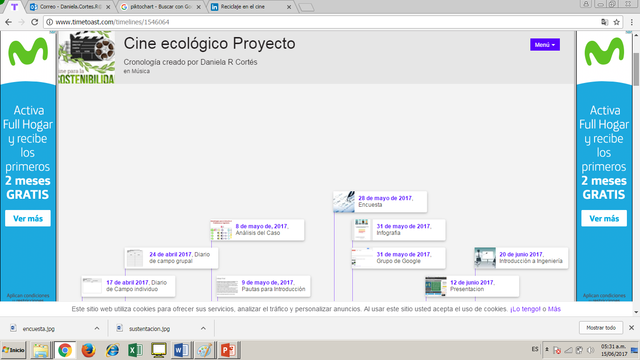Click the ES language indicator in tray

(535, 349)
